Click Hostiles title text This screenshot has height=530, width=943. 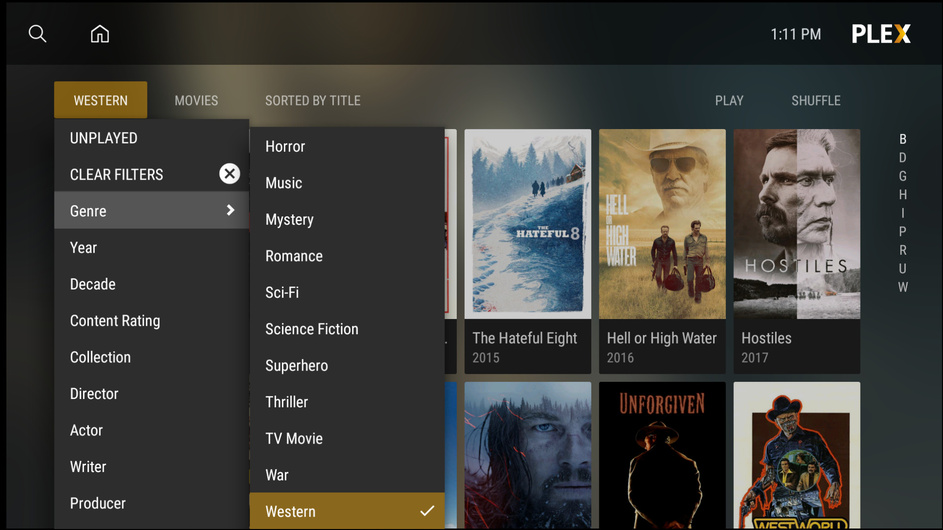click(766, 338)
